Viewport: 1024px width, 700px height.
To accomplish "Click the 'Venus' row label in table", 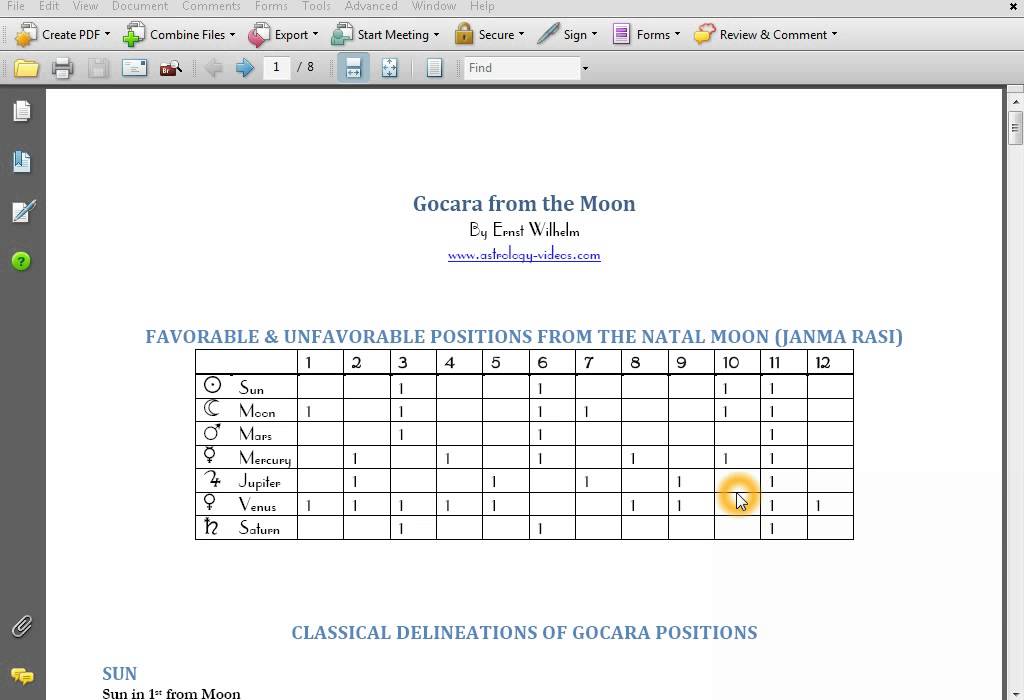I will [257, 505].
